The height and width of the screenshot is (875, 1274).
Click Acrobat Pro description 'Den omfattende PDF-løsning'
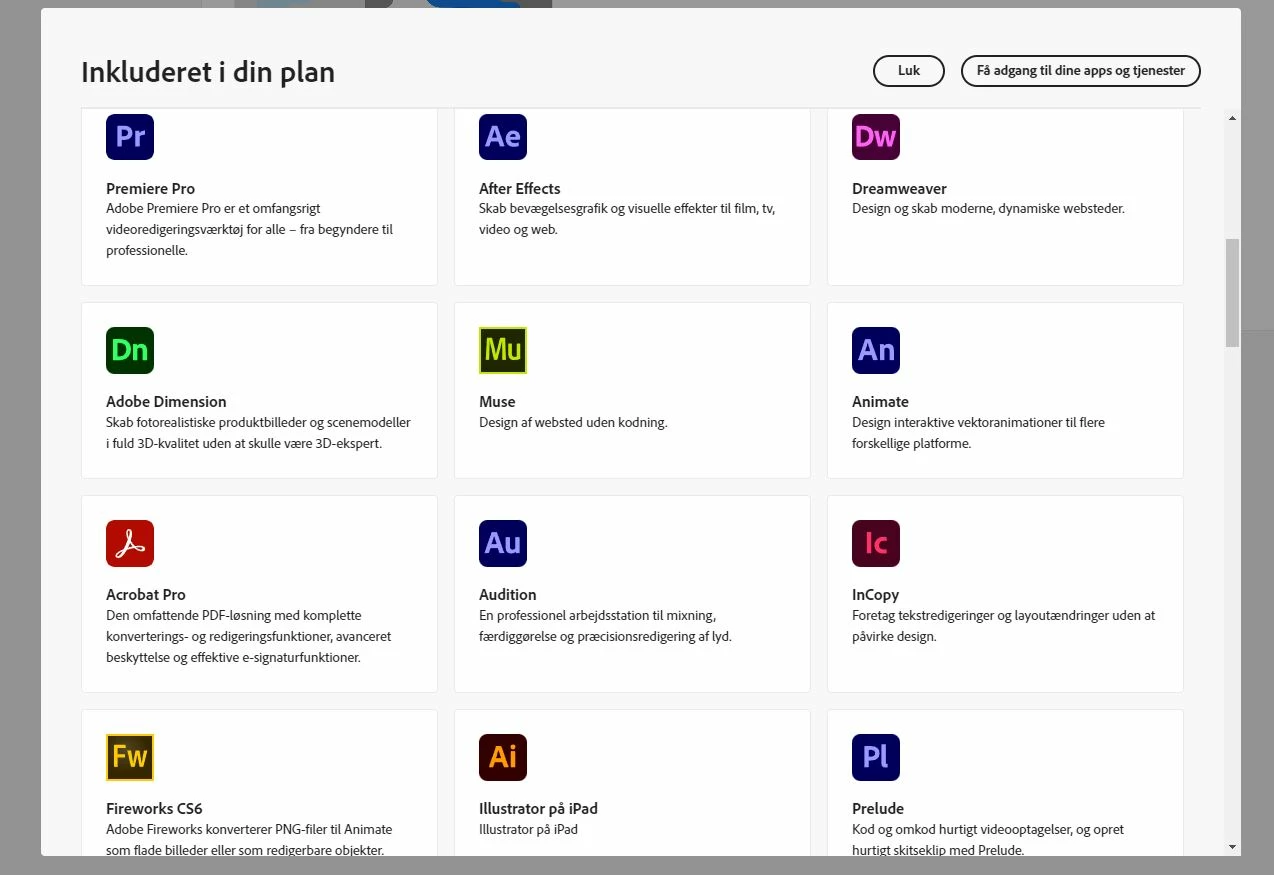[x=249, y=636]
